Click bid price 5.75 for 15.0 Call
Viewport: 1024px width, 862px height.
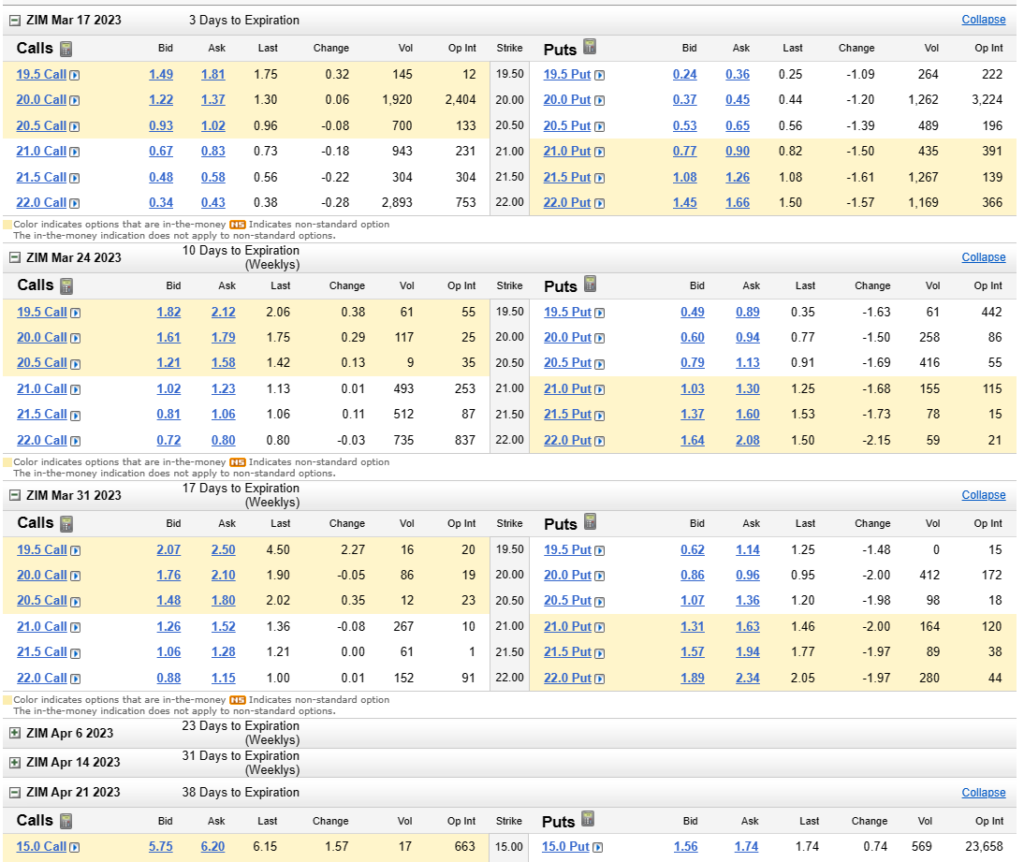click(x=161, y=847)
